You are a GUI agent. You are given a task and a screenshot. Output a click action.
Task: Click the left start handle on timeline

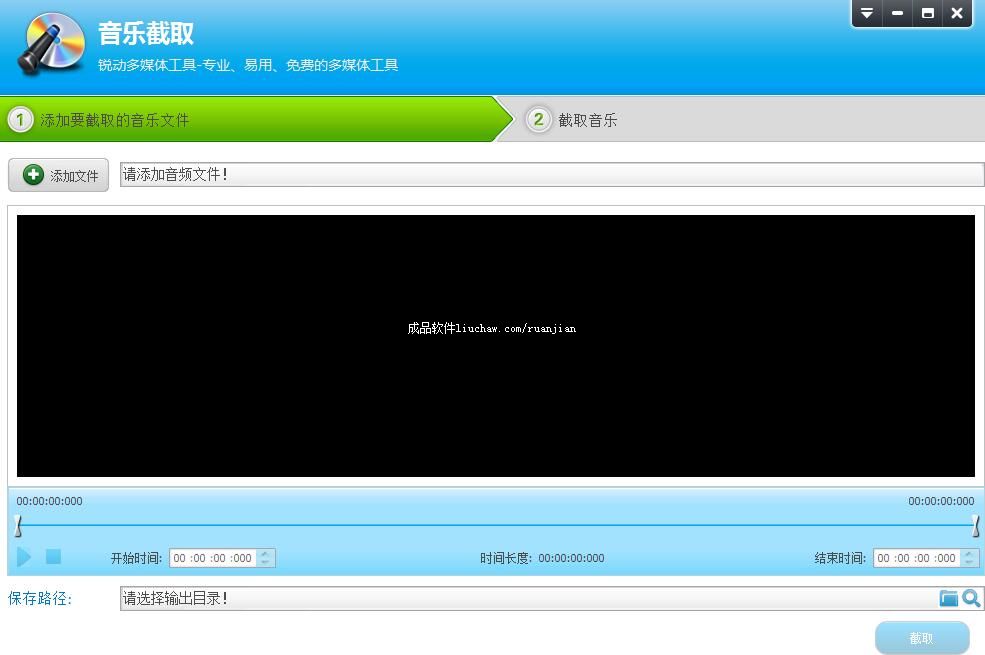click(x=18, y=526)
